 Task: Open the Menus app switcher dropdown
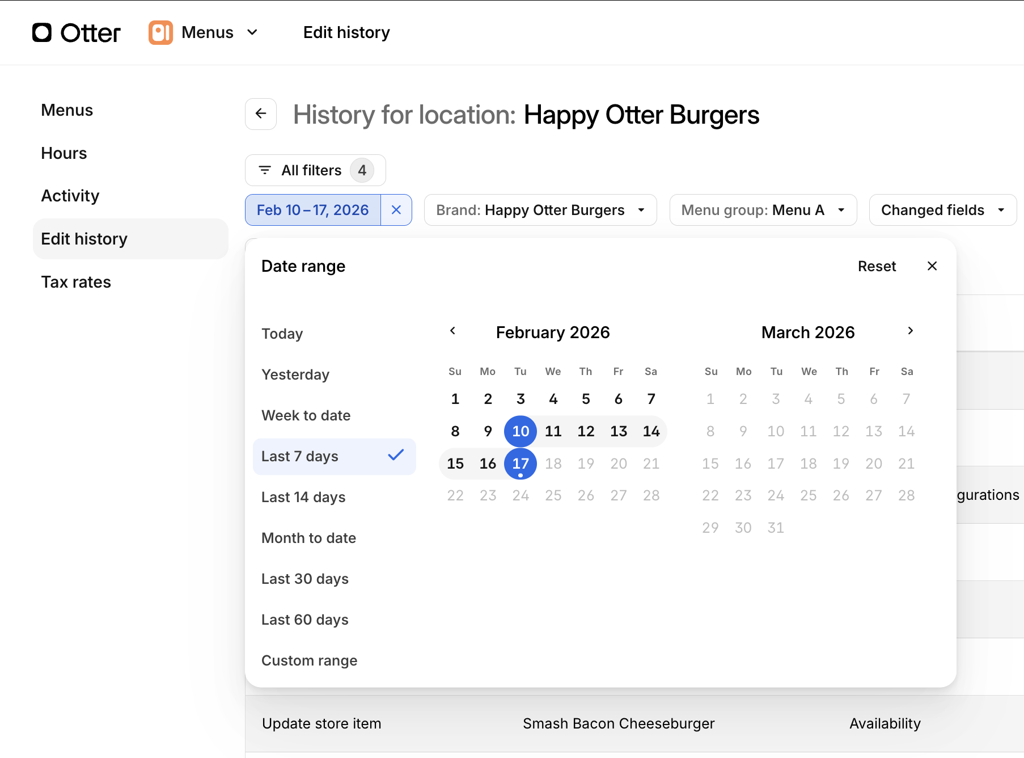252,33
